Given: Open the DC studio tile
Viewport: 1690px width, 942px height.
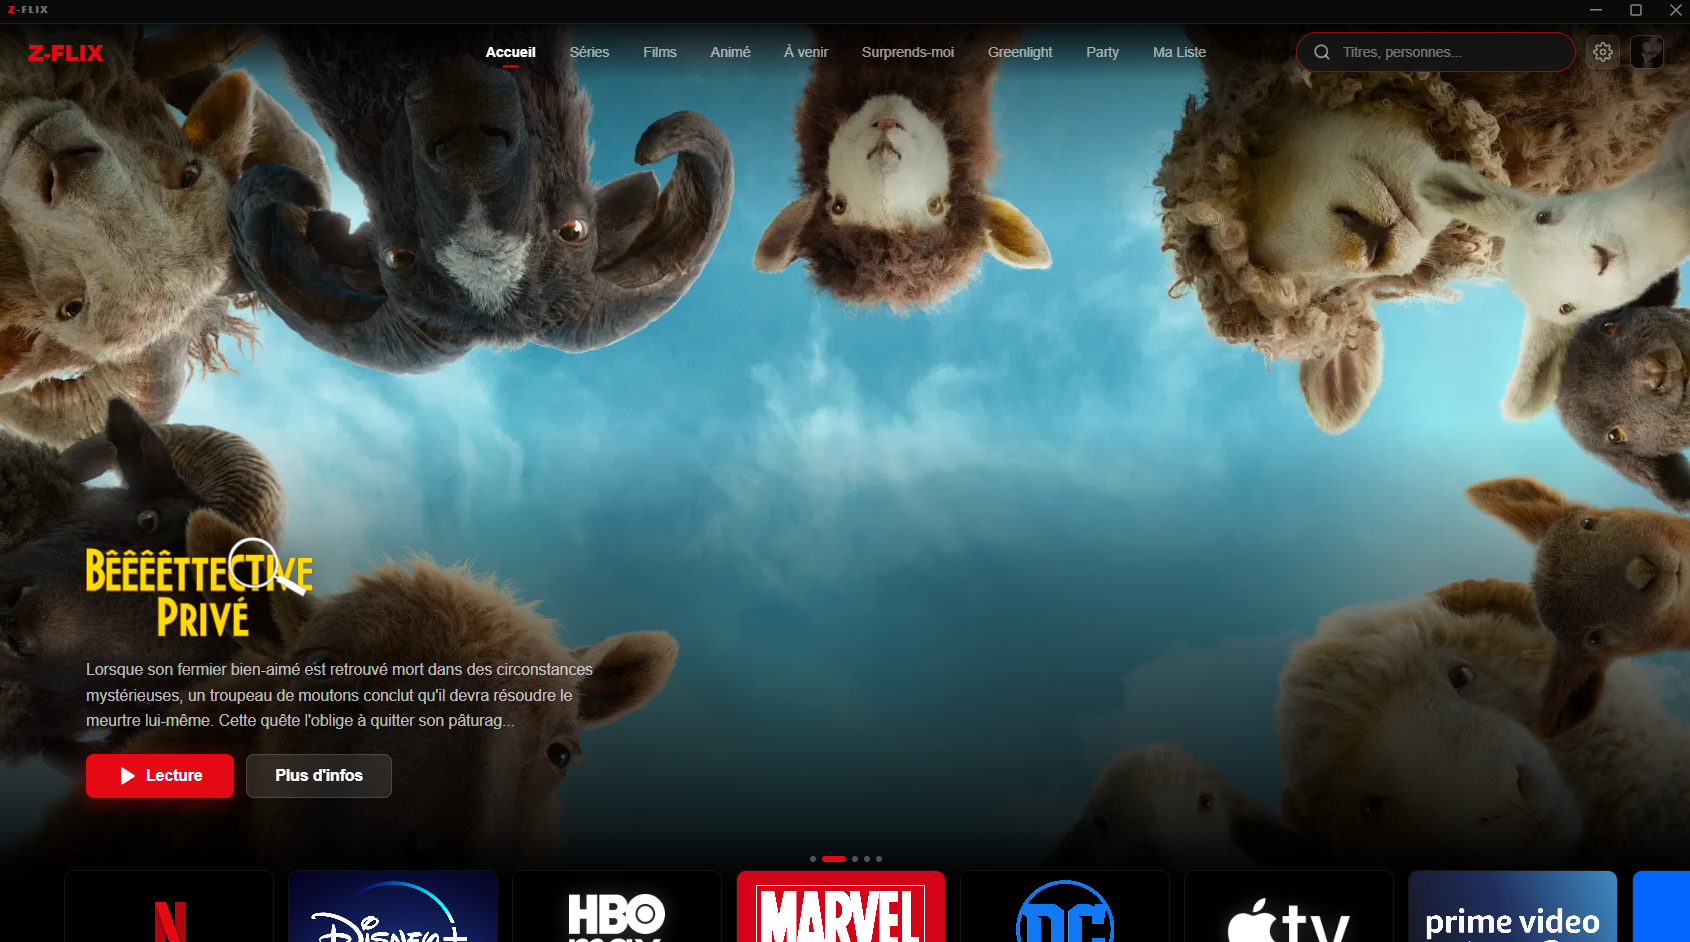Looking at the screenshot, I should [x=1065, y=906].
